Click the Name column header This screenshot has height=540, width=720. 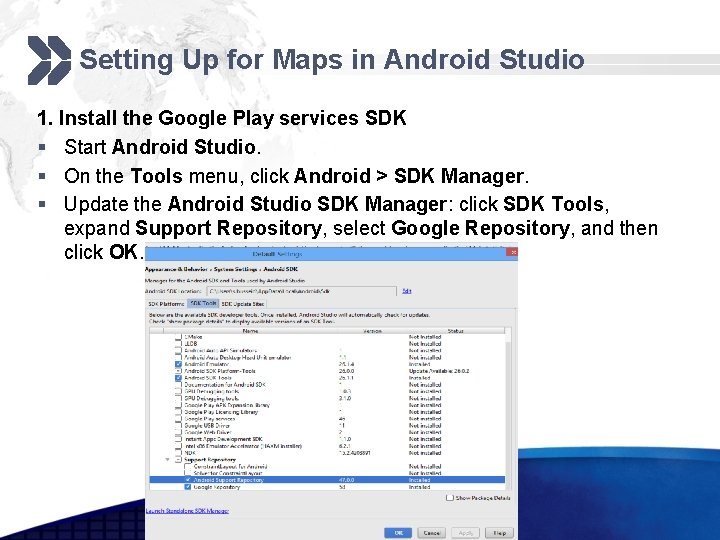click(x=250, y=331)
